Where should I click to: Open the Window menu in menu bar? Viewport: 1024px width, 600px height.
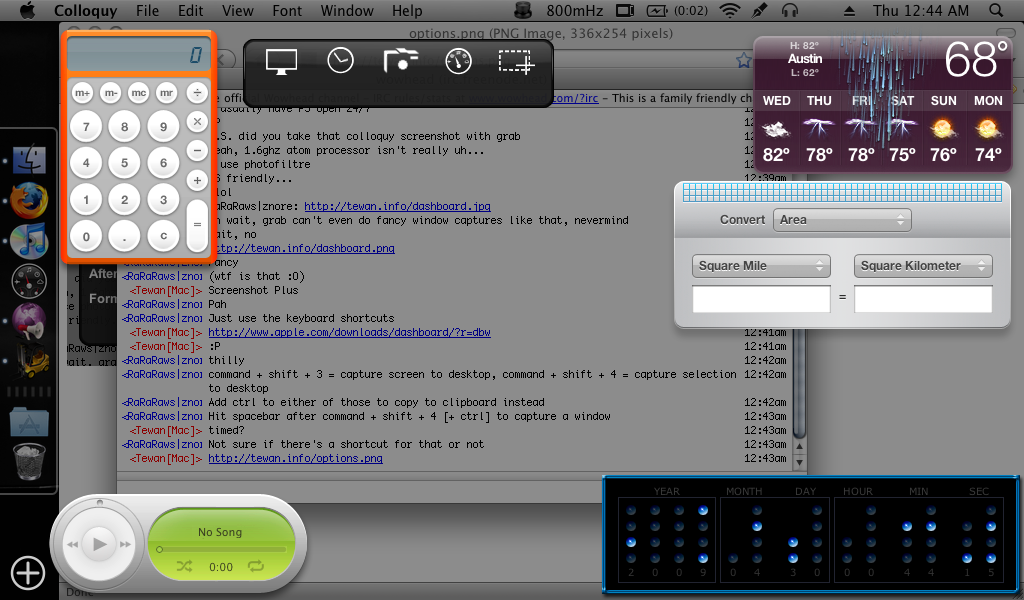(x=347, y=11)
